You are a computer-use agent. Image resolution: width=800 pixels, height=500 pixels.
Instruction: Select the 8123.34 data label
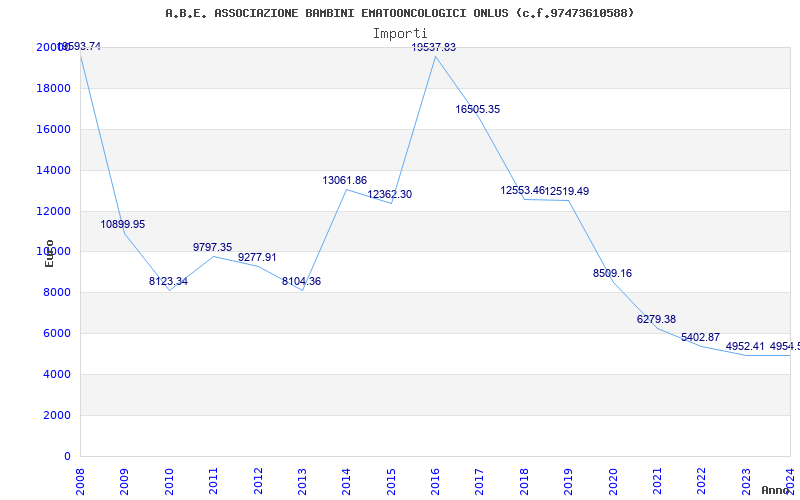pos(168,281)
